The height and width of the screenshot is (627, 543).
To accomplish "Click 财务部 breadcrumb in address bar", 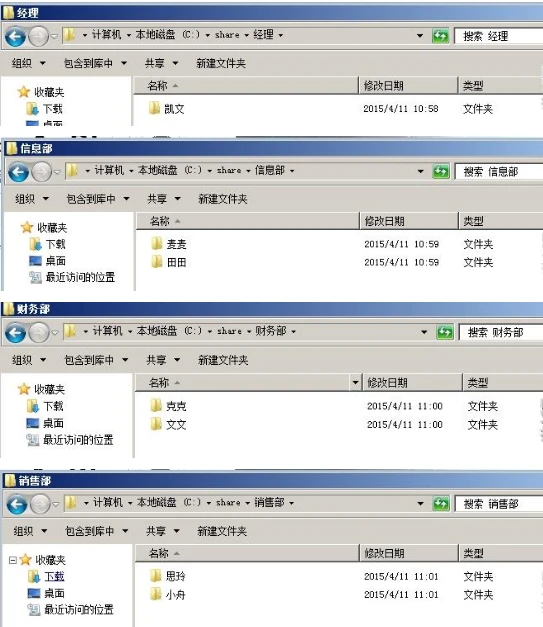I will [x=271, y=331].
